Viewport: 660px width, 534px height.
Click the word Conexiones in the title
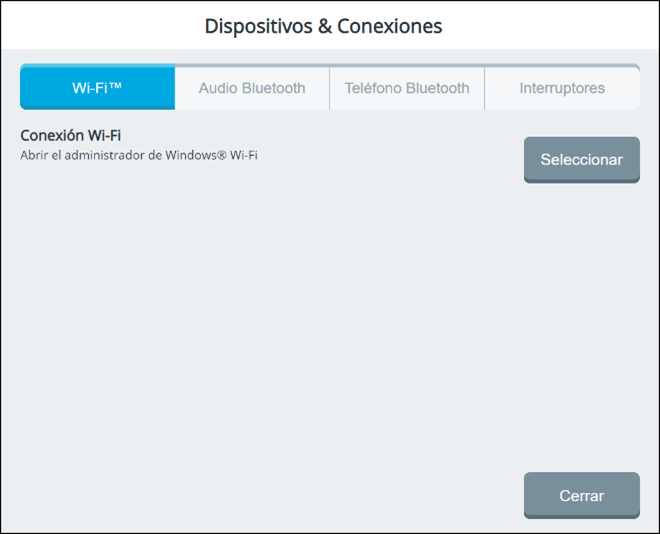tap(390, 26)
